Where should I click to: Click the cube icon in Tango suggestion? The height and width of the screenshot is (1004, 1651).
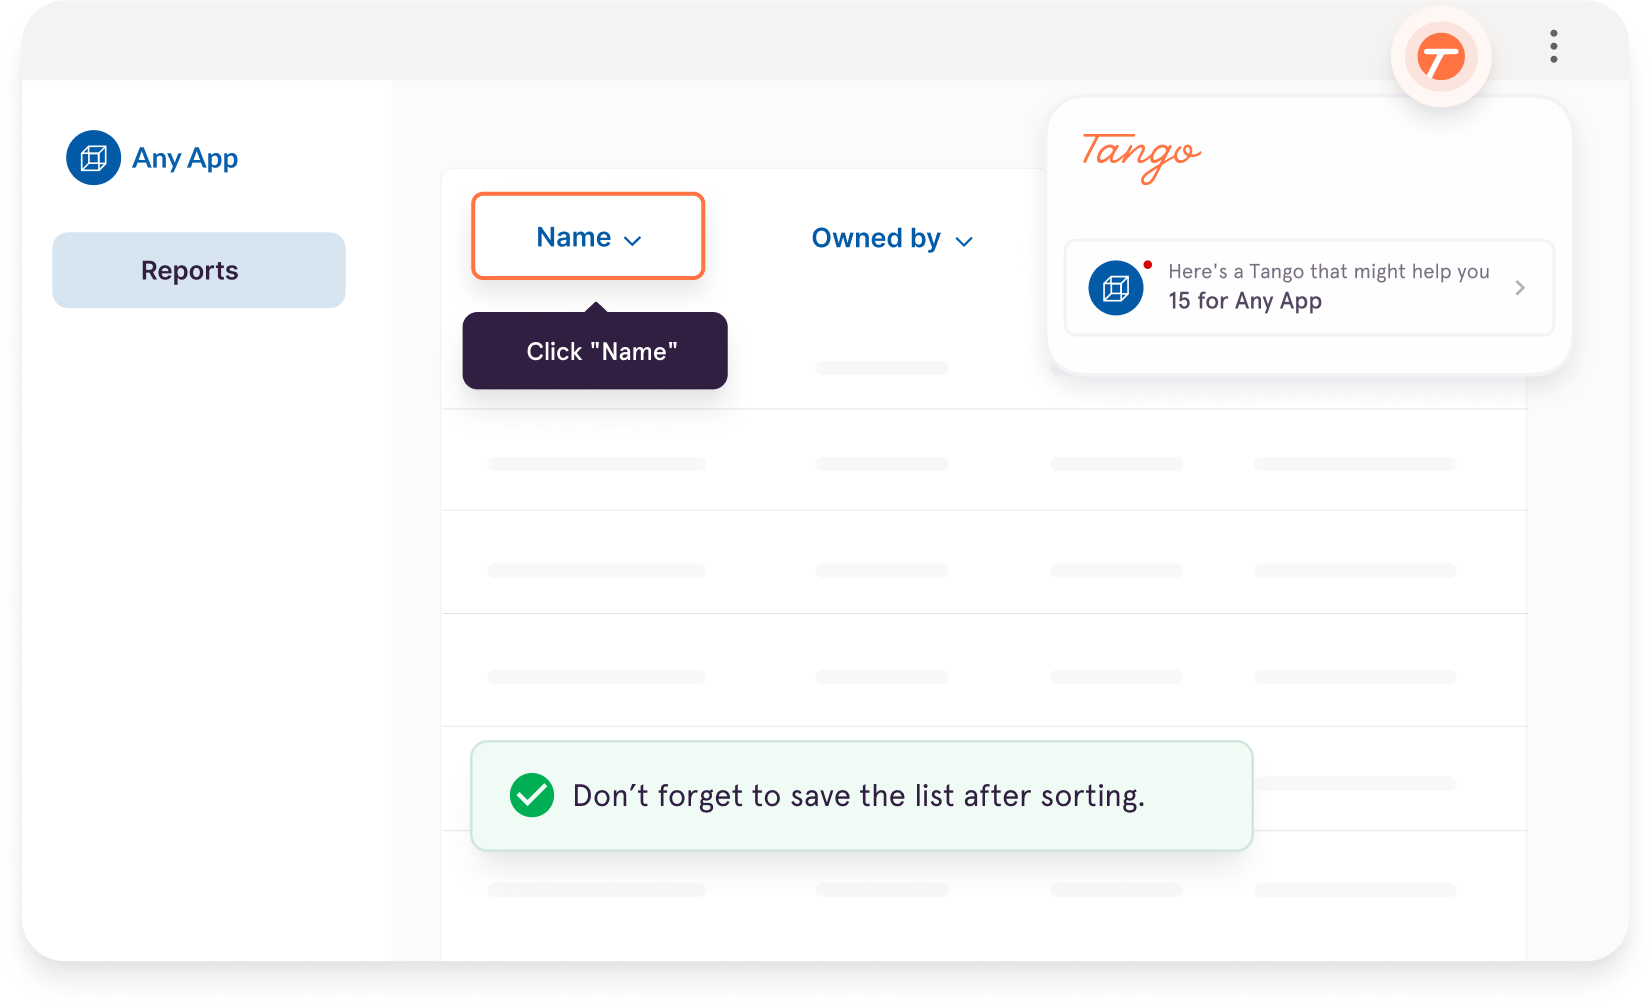tap(1116, 288)
